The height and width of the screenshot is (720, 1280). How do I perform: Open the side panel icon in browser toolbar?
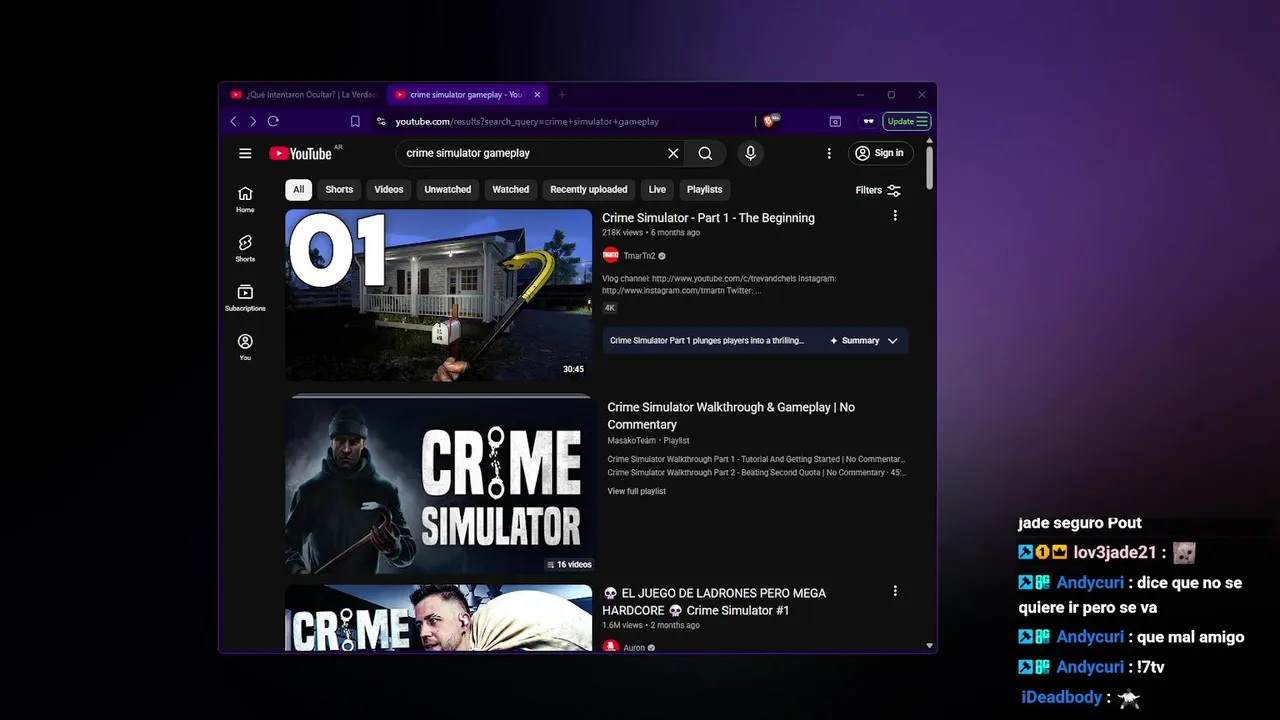tap(835, 121)
